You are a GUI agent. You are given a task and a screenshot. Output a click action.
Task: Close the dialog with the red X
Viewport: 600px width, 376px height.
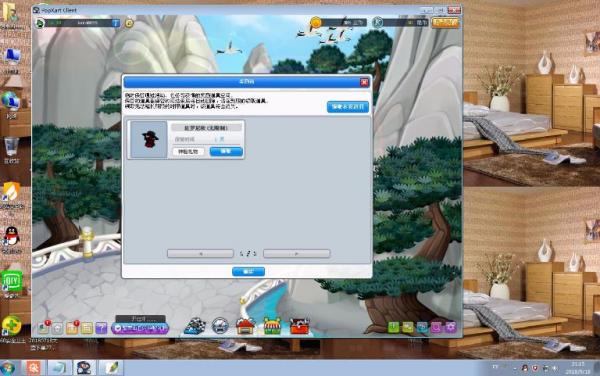point(364,82)
